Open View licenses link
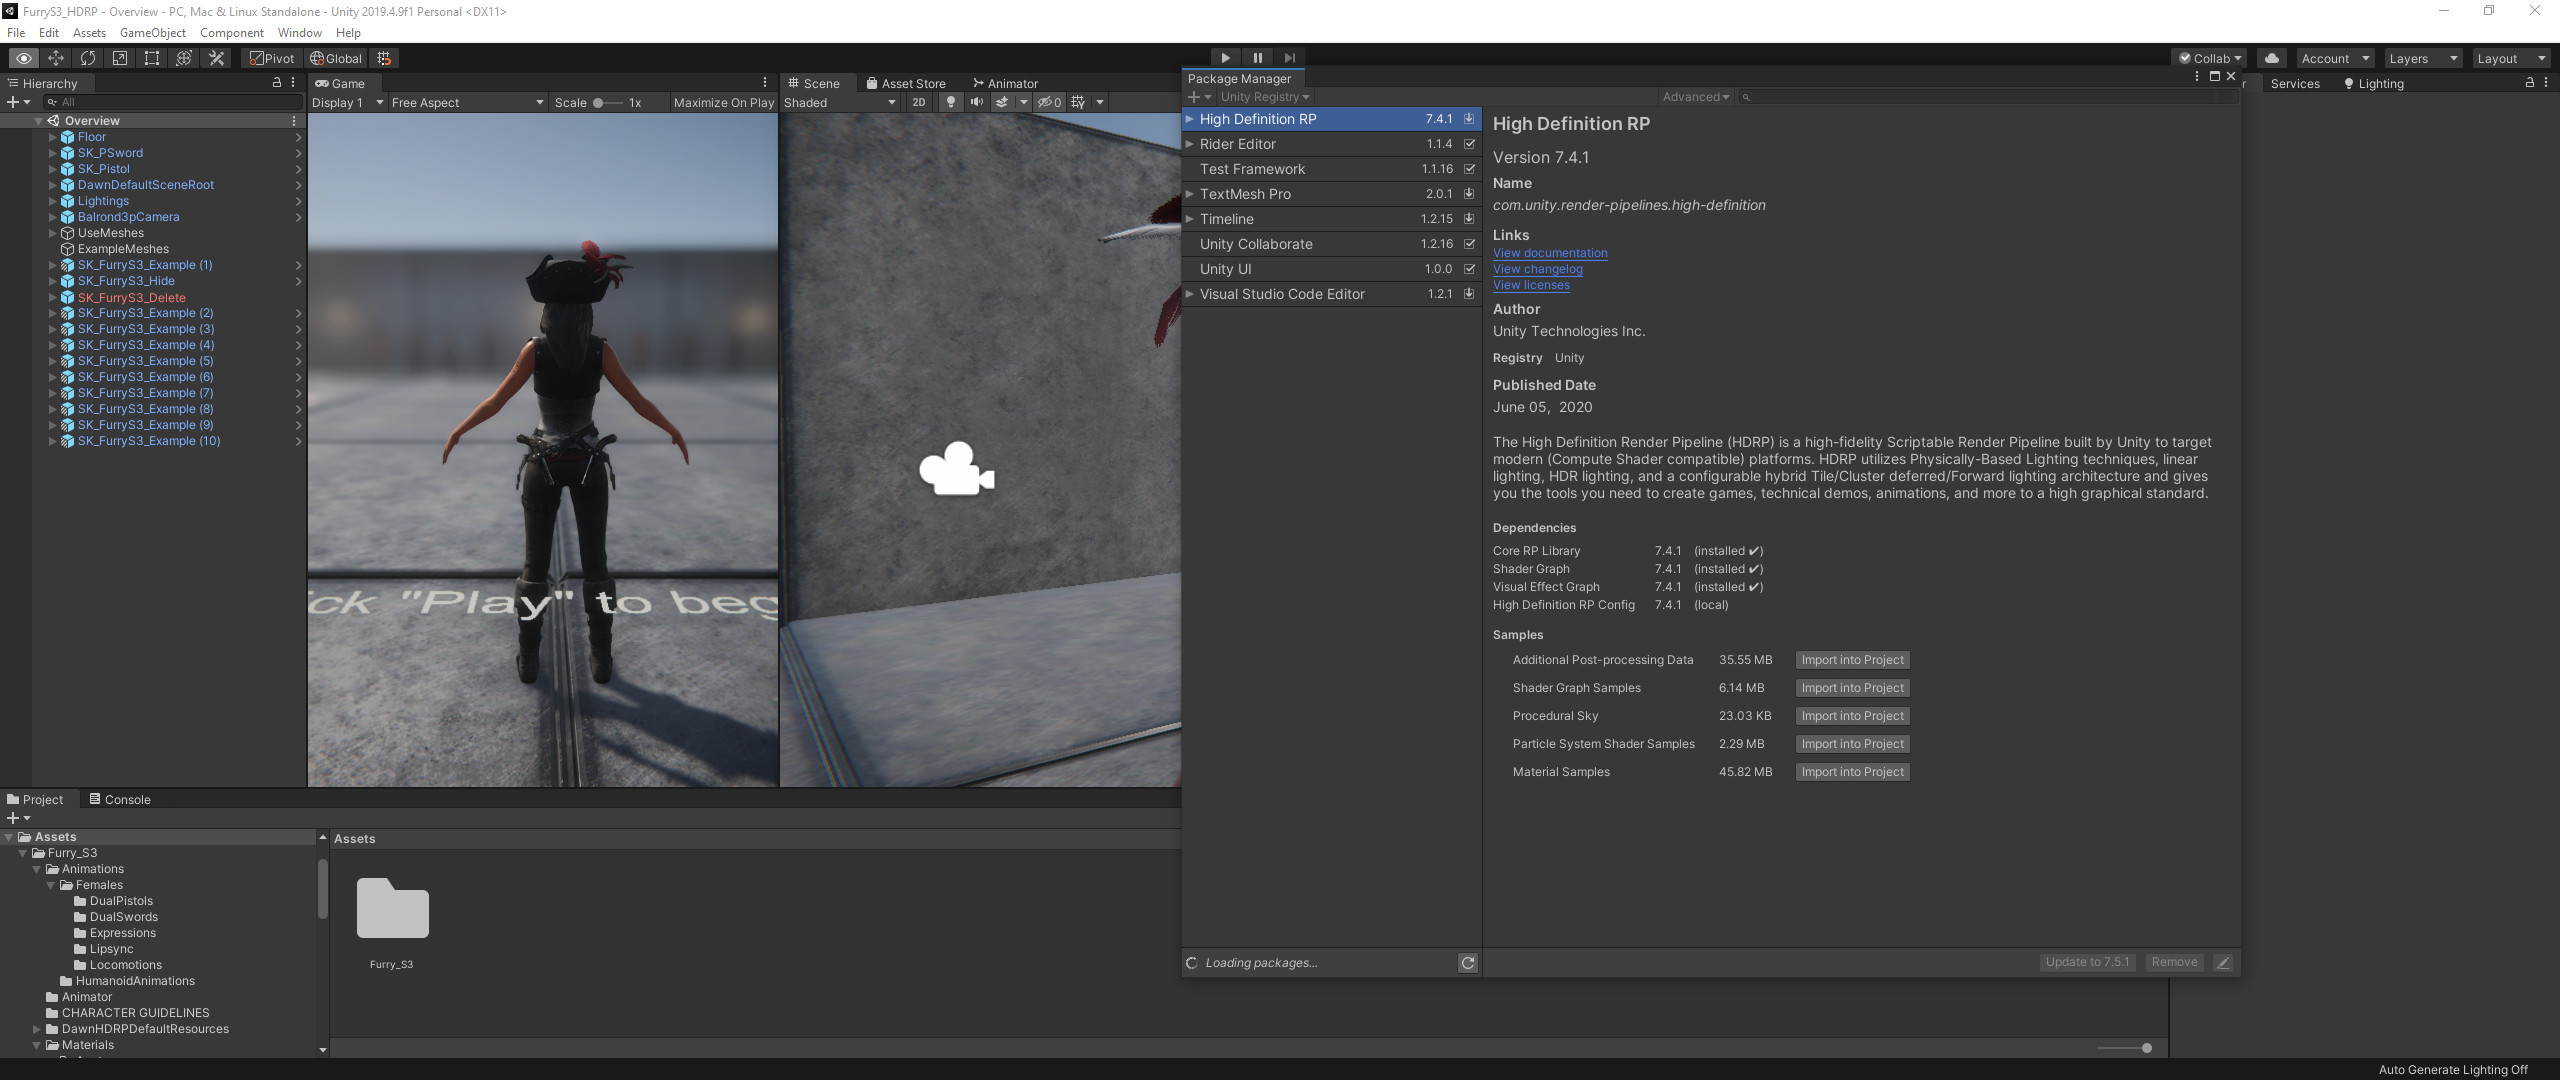 1531,285
